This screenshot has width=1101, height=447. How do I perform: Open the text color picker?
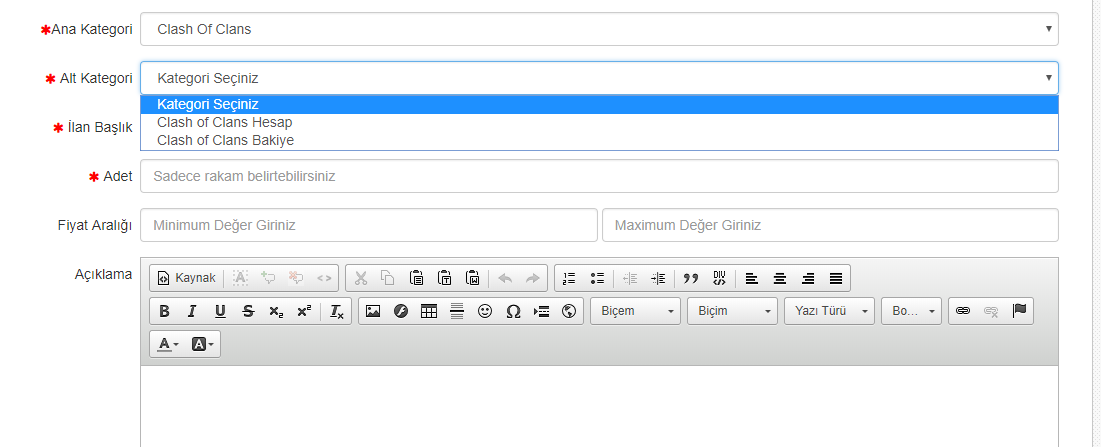click(x=168, y=344)
